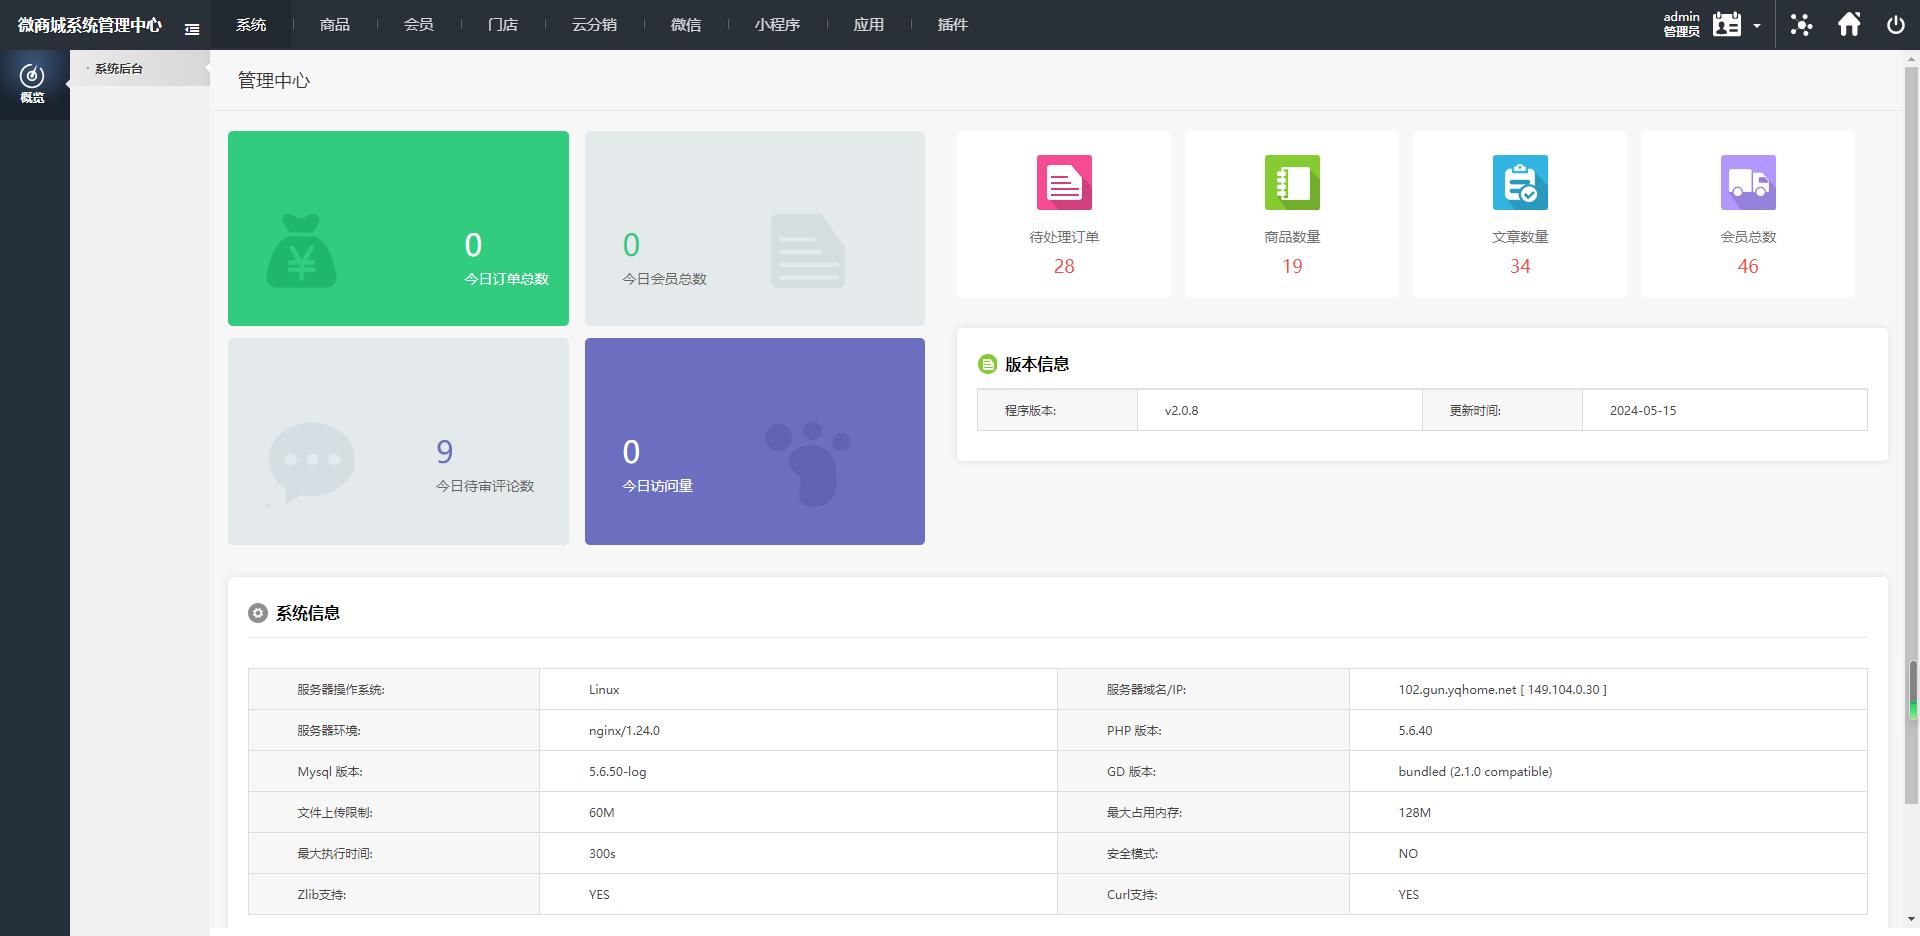1920x936 pixels.
Task: Click the server OS value Linux
Action: tap(604, 690)
